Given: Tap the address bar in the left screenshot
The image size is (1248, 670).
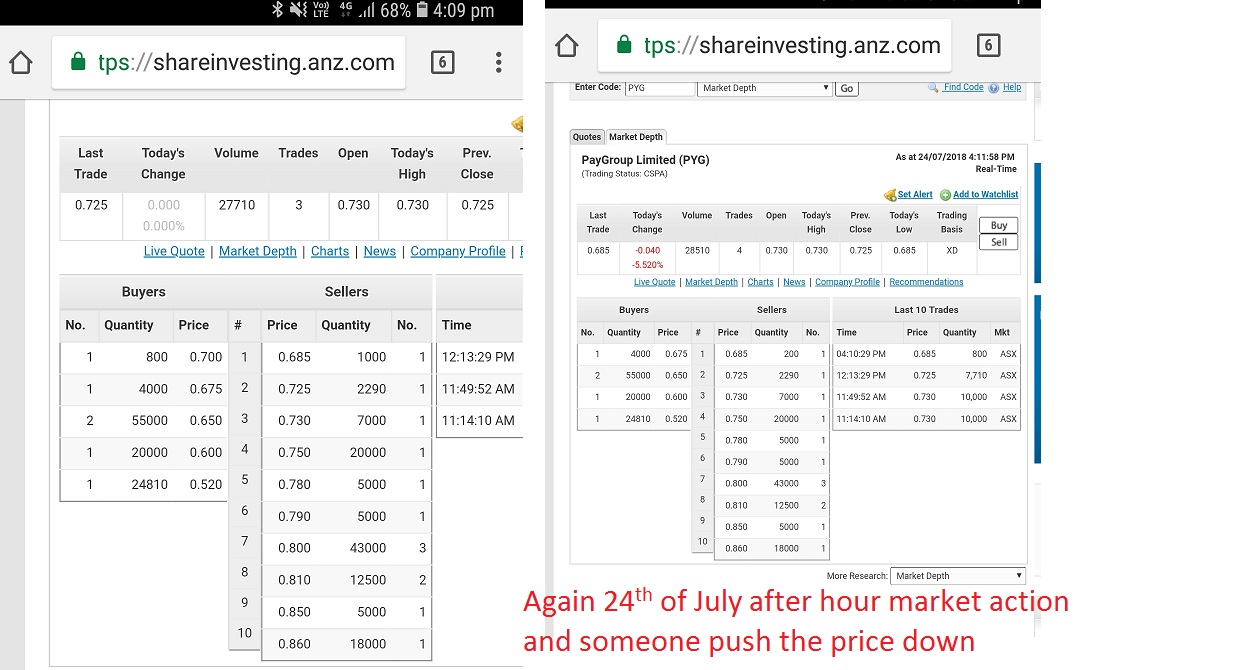Looking at the screenshot, I should click(x=229, y=63).
